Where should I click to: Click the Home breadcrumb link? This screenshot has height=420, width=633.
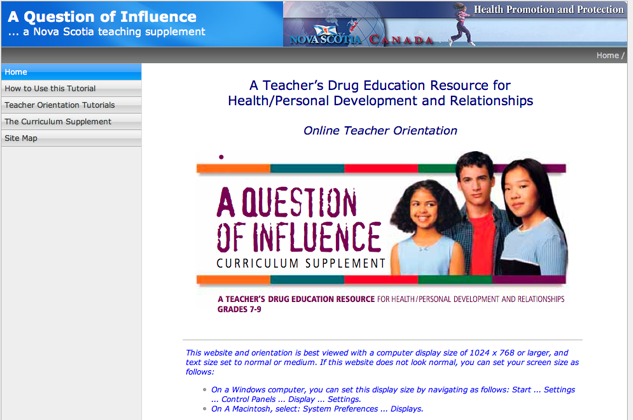point(607,56)
